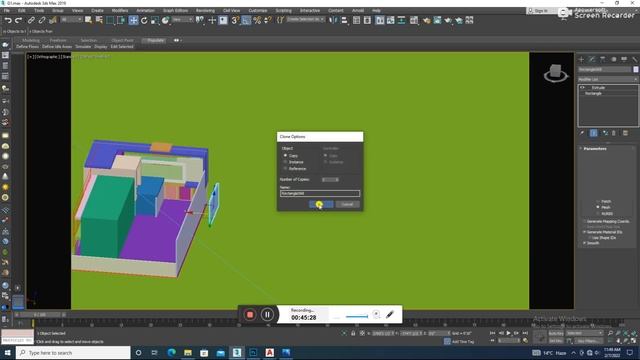The image size is (640, 360).
Task: Open the Windows Start menu
Action: [7, 353]
